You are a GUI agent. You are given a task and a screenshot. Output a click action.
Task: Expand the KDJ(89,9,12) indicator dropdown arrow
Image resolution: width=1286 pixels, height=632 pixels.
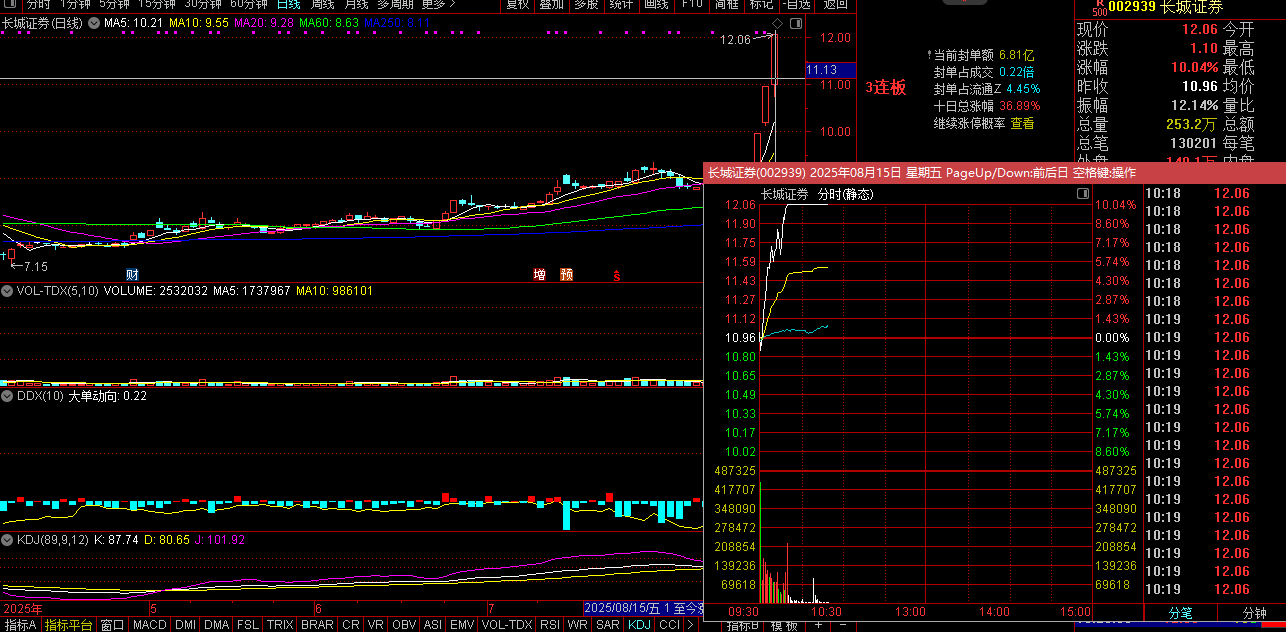[7, 540]
